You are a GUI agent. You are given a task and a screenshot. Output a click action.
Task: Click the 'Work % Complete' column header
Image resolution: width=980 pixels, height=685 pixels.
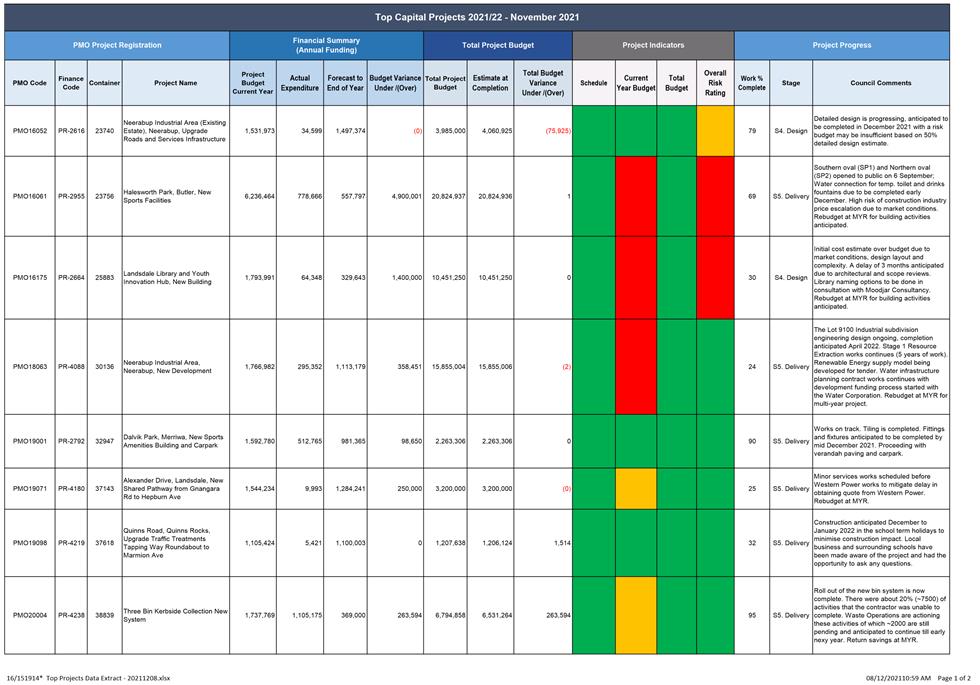click(x=751, y=83)
